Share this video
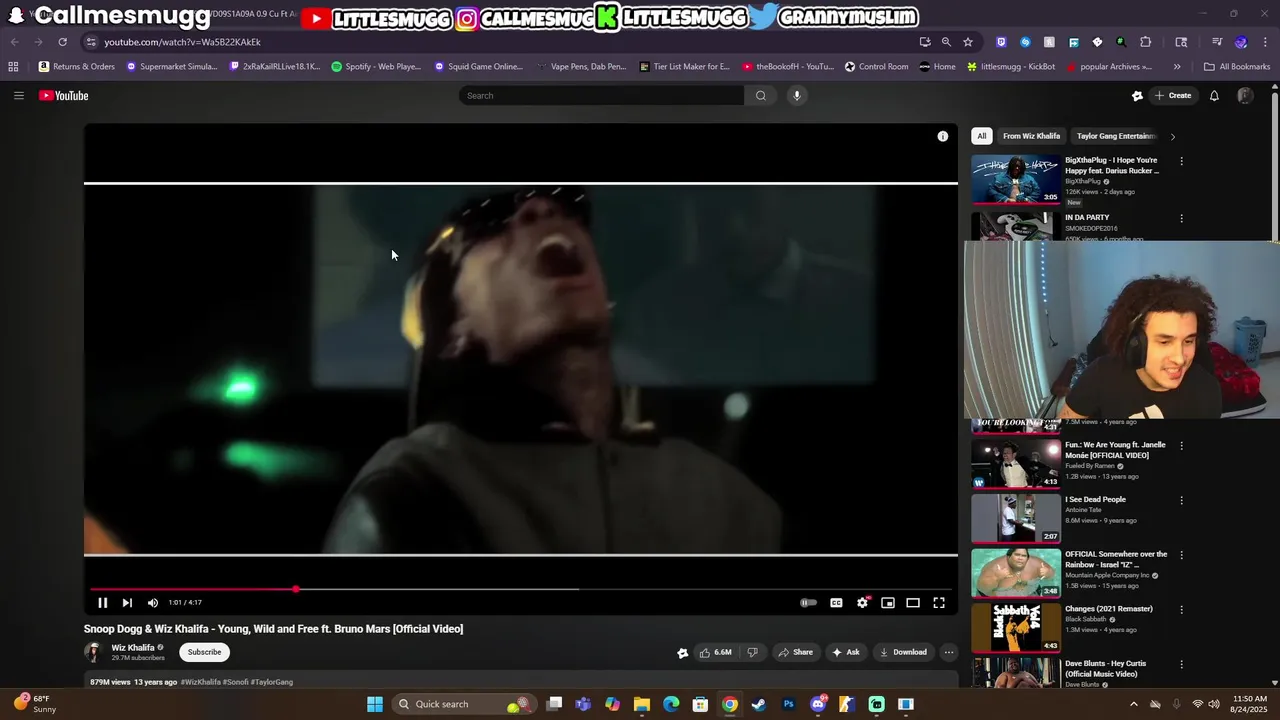Image resolution: width=1280 pixels, height=720 pixels. (796, 652)
